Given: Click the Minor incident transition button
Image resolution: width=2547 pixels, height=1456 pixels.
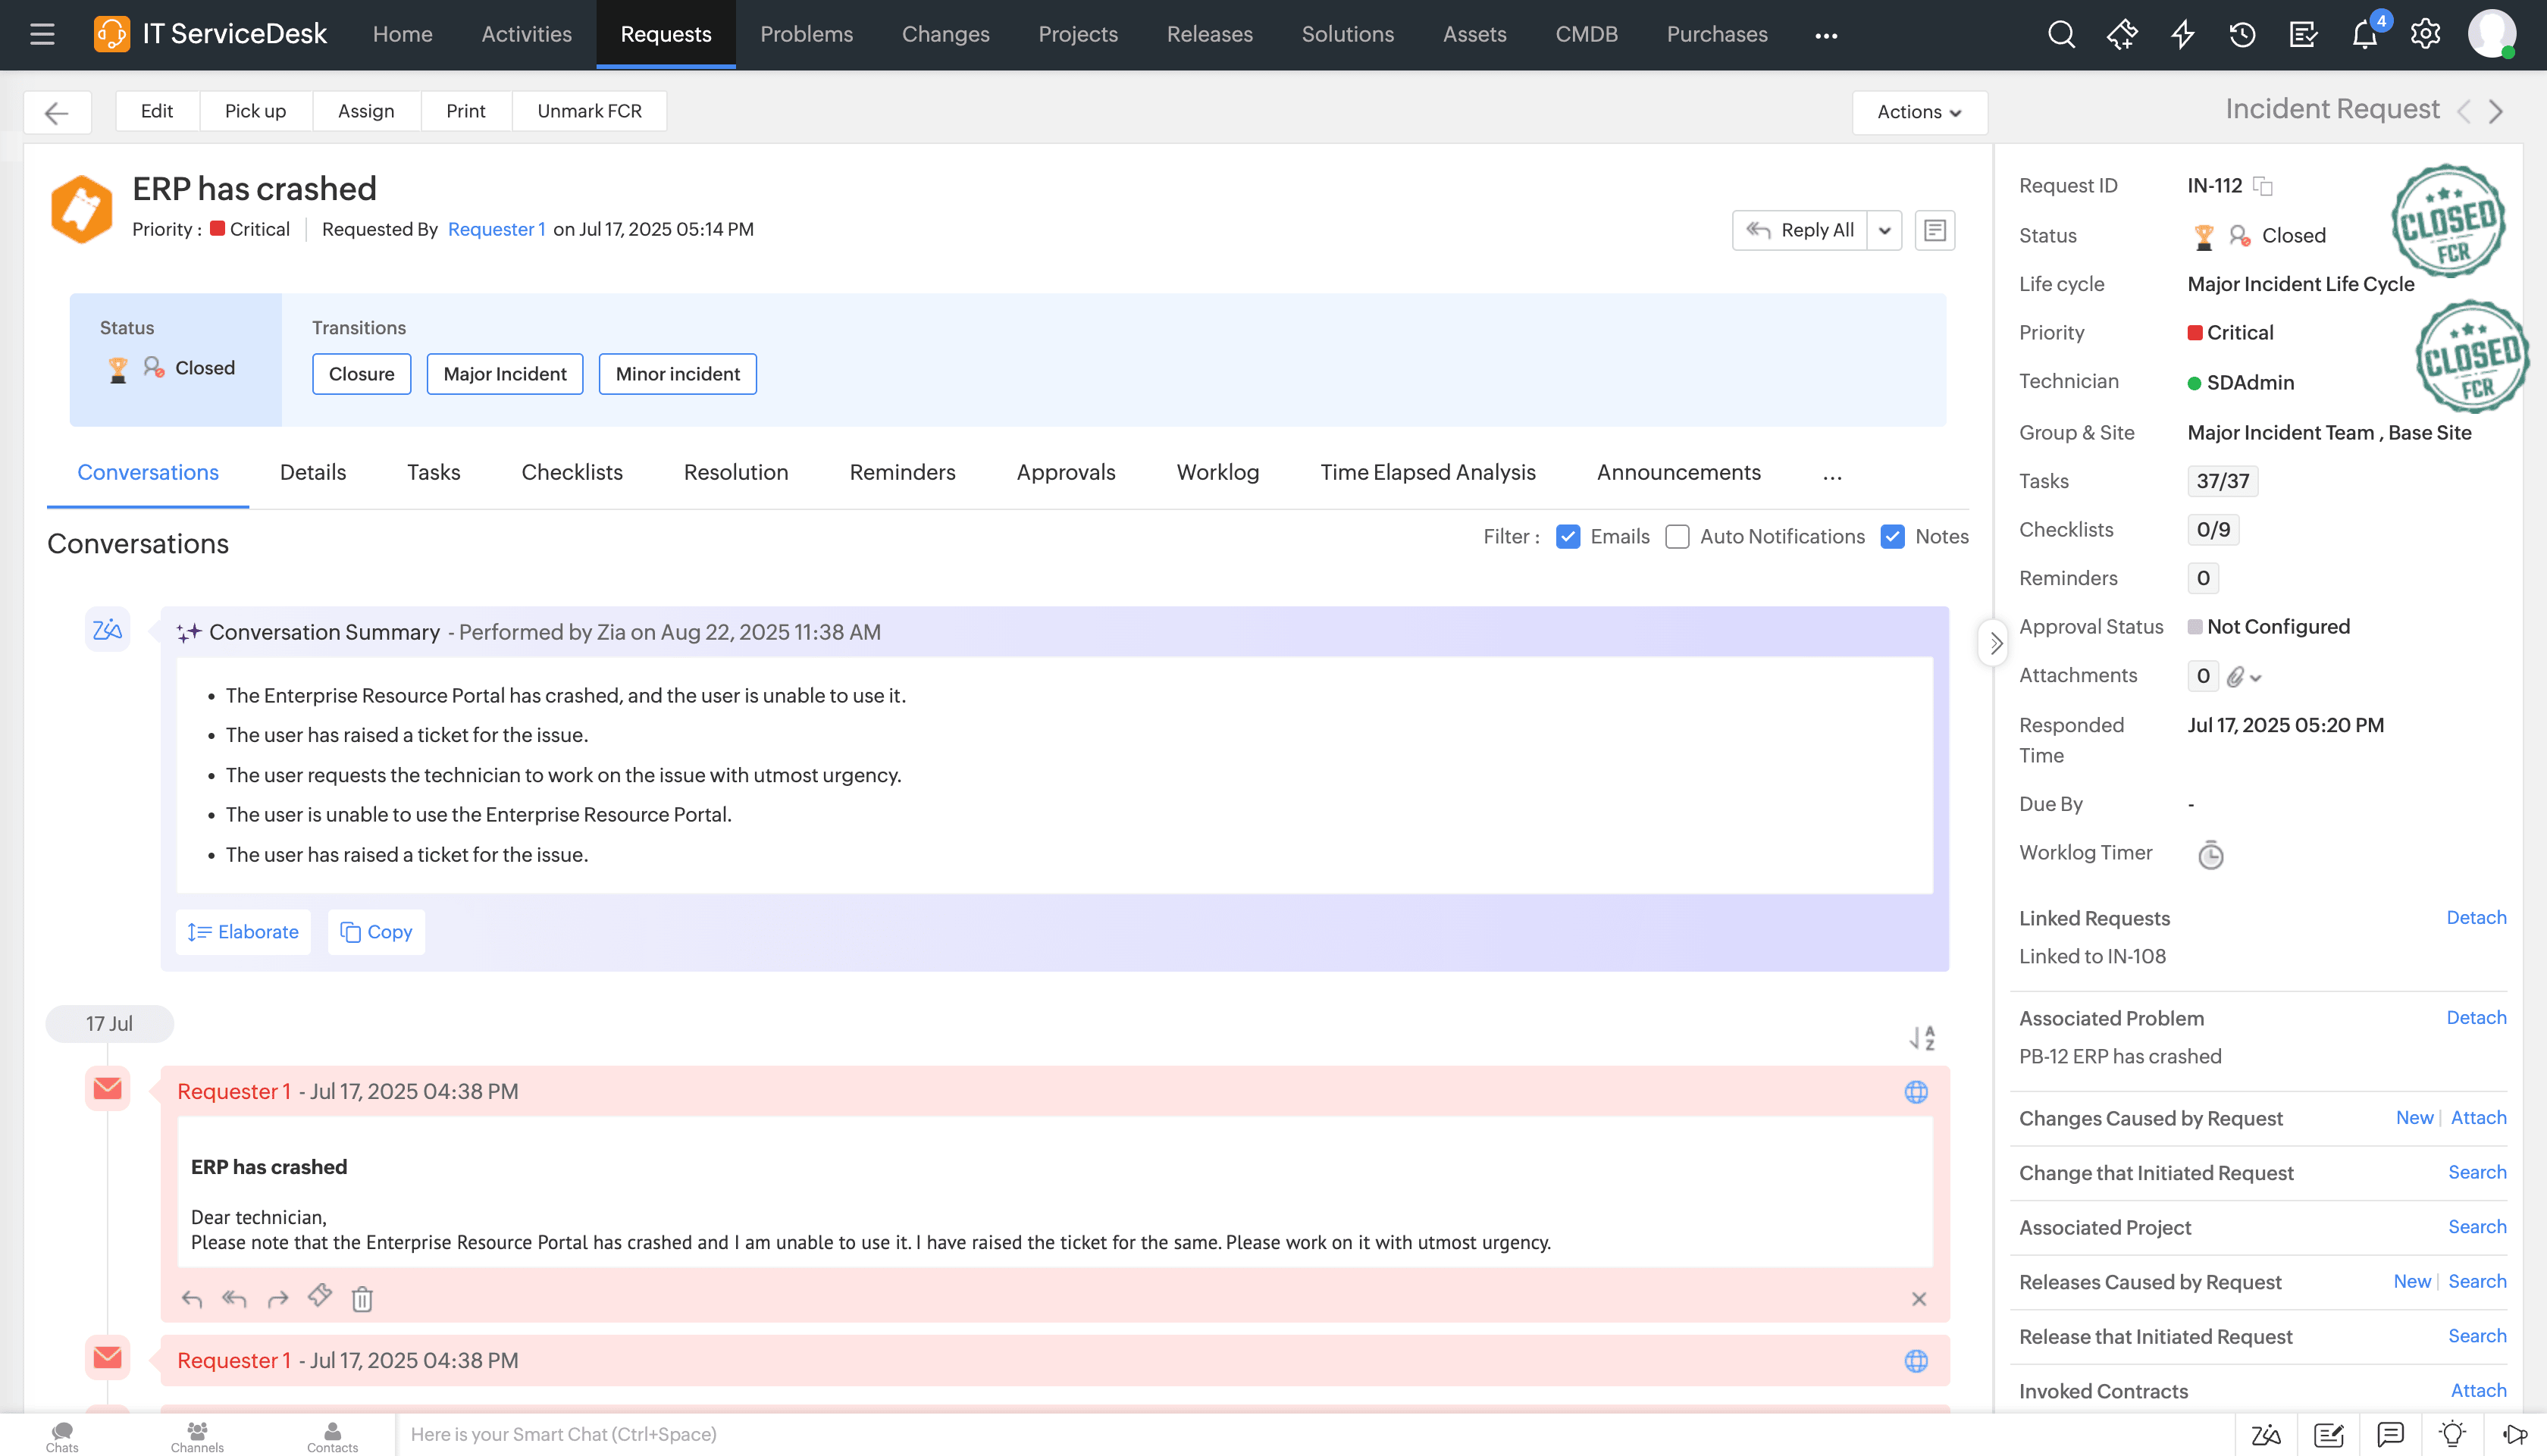Looking at the screenshot, I should point(677,373).
